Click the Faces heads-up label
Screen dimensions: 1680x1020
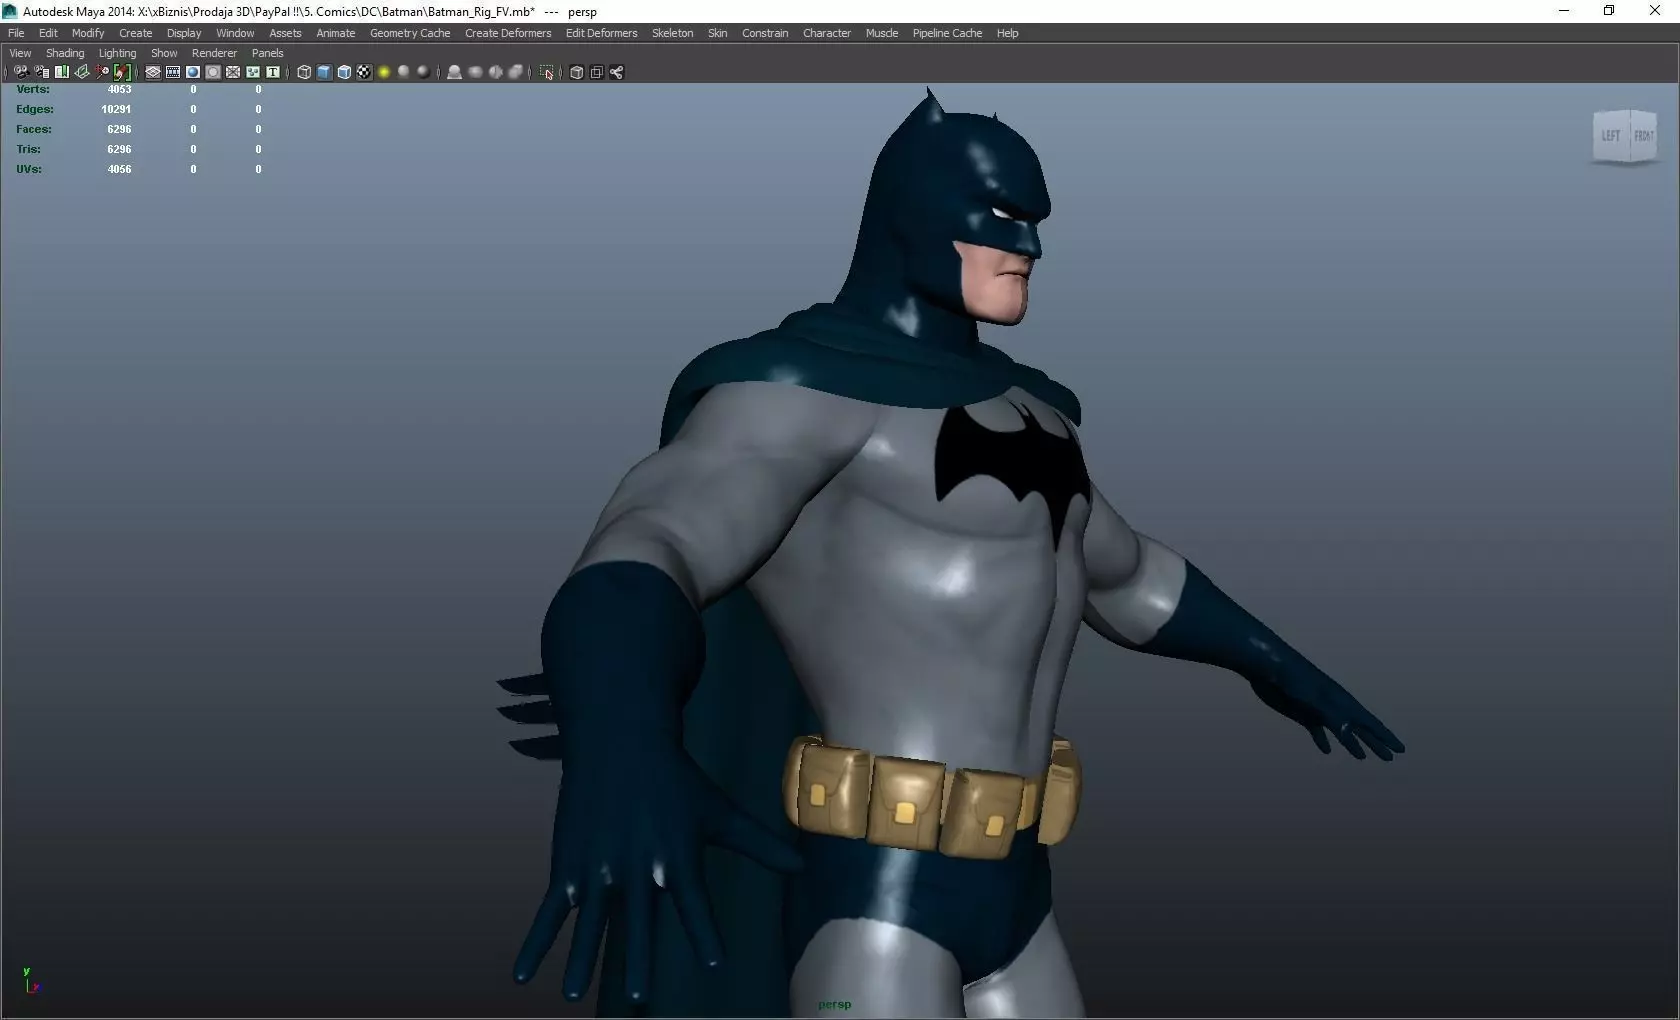point(34,129)
